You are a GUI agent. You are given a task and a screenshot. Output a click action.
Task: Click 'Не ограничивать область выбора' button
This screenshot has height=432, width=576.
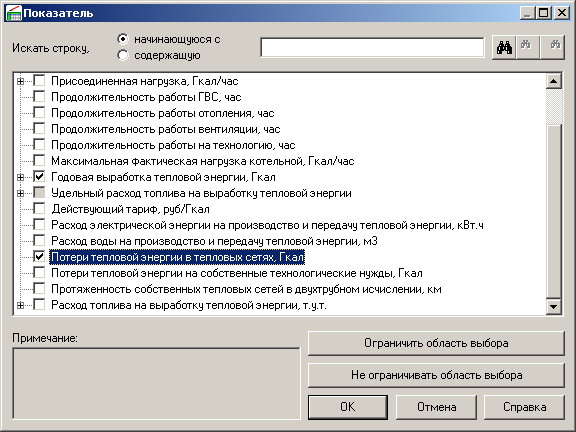click(436, 375)
